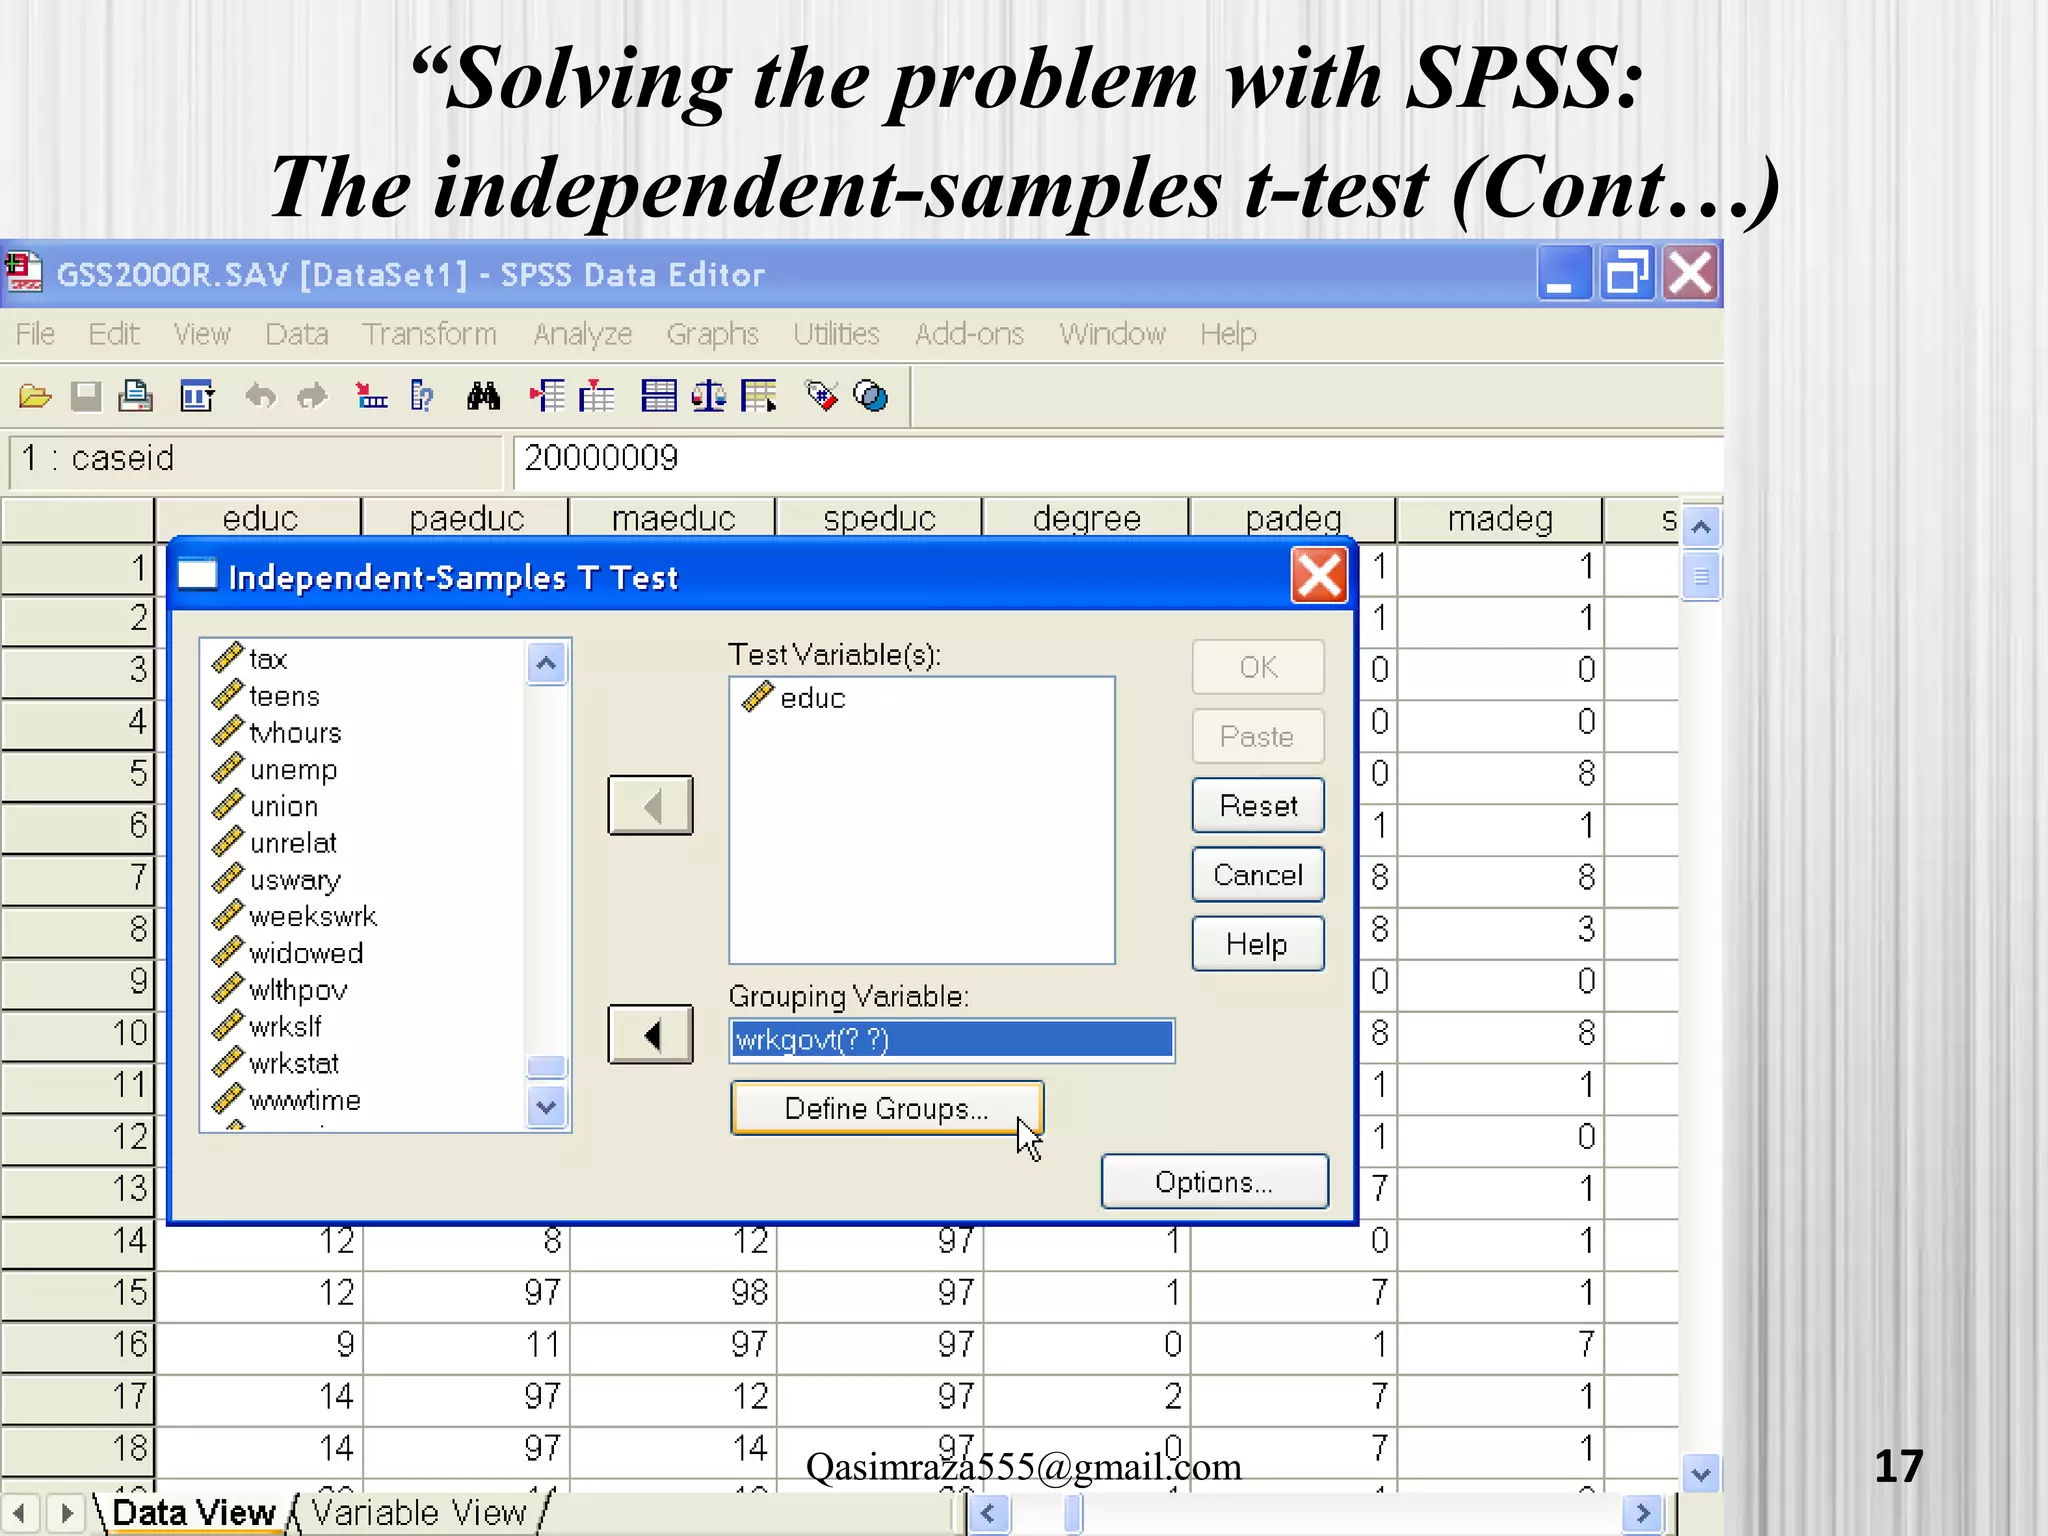Image resolution: width=2048 pixels, height=1536 pixels.
Task: Click the Insert Cases toolbar icon
Action: 547,397
